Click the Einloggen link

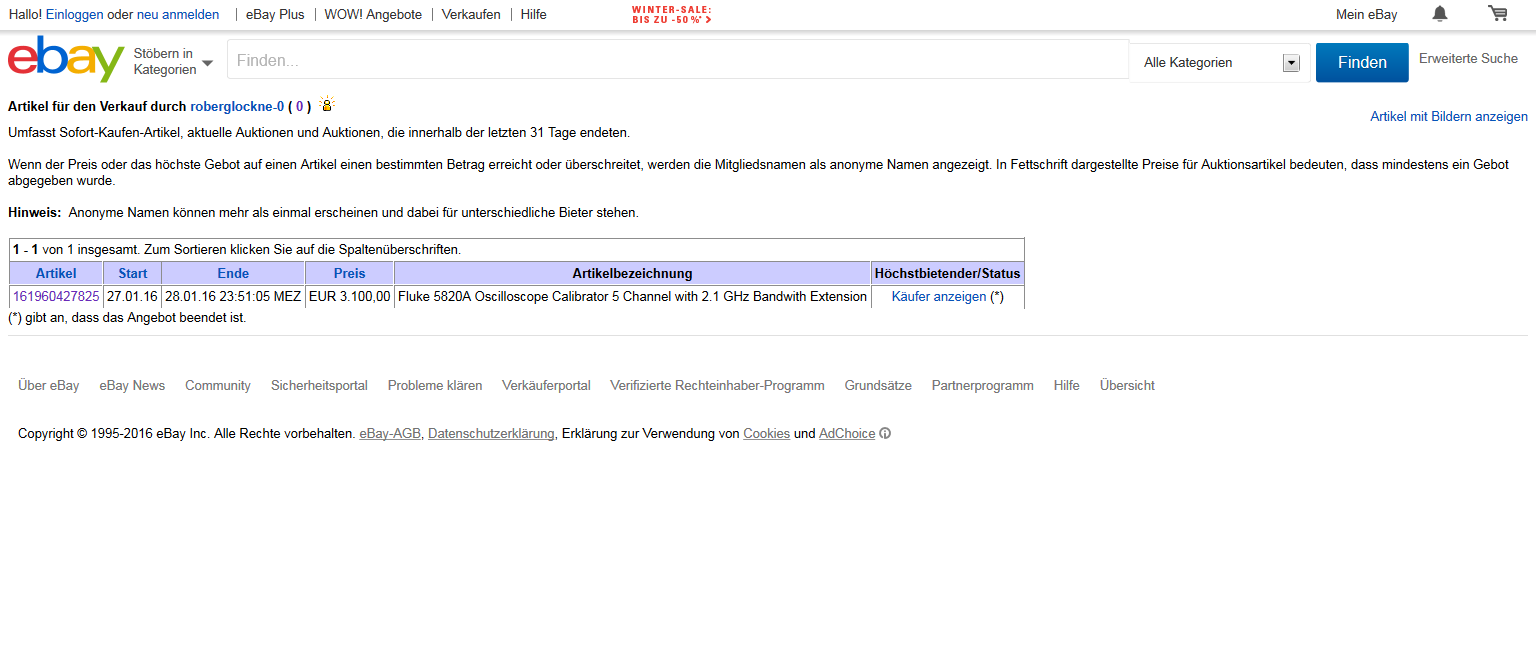pos(75,15)
